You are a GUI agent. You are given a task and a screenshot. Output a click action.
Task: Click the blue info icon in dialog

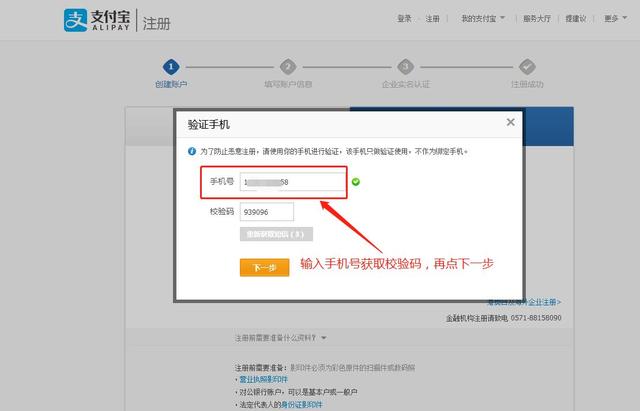192,151
